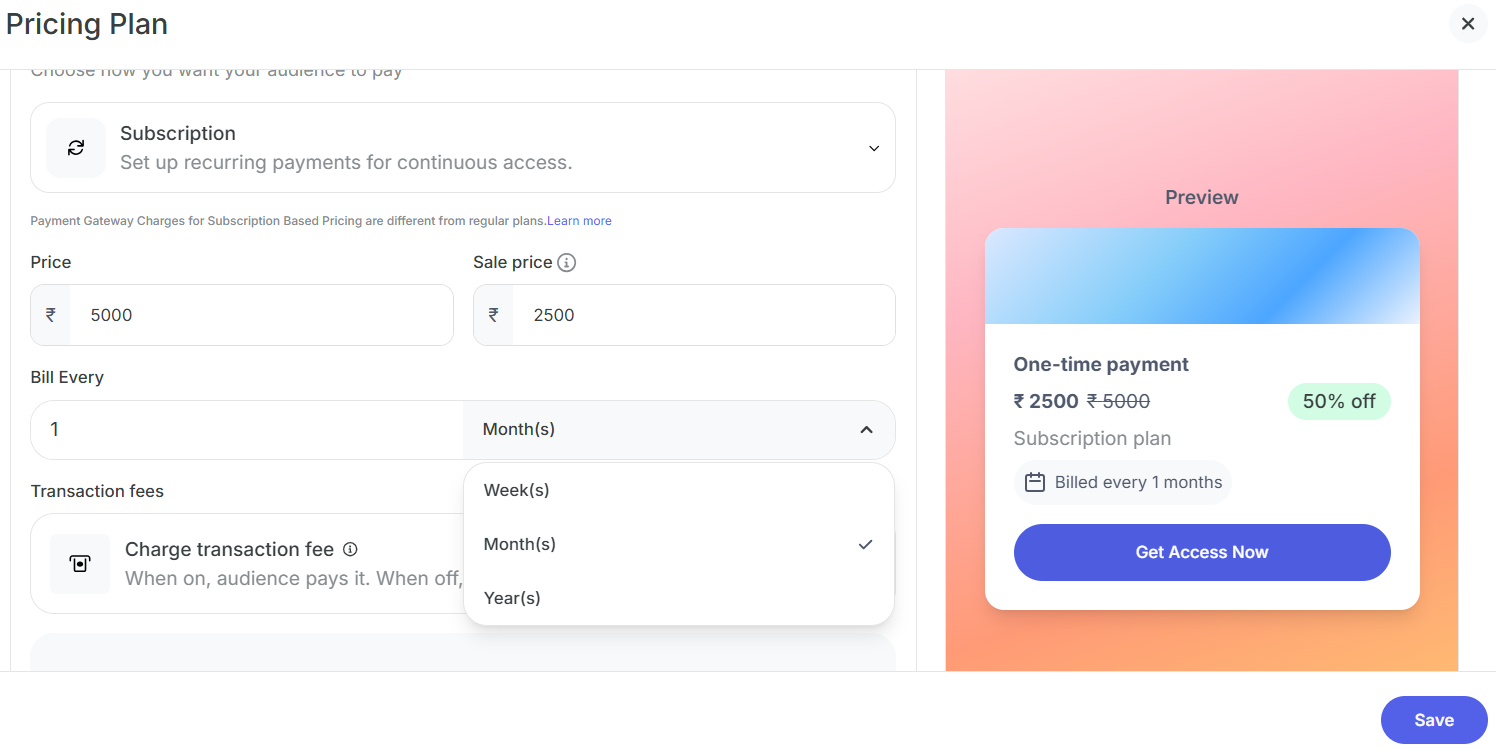
Task: Click the Sale price info icon
Action: 567,263
